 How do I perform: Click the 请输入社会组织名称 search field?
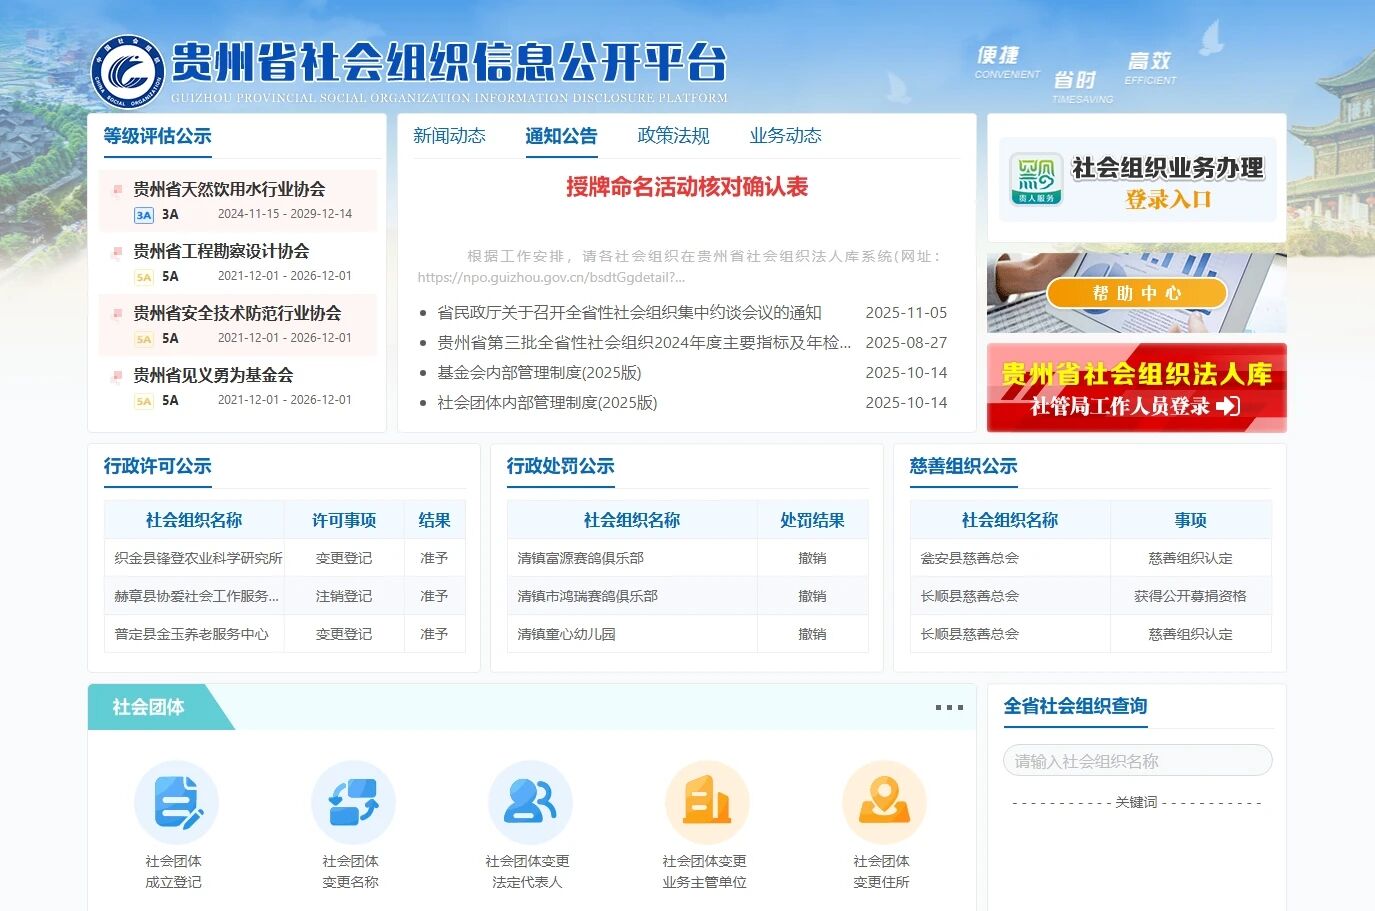click(1137, 761)
